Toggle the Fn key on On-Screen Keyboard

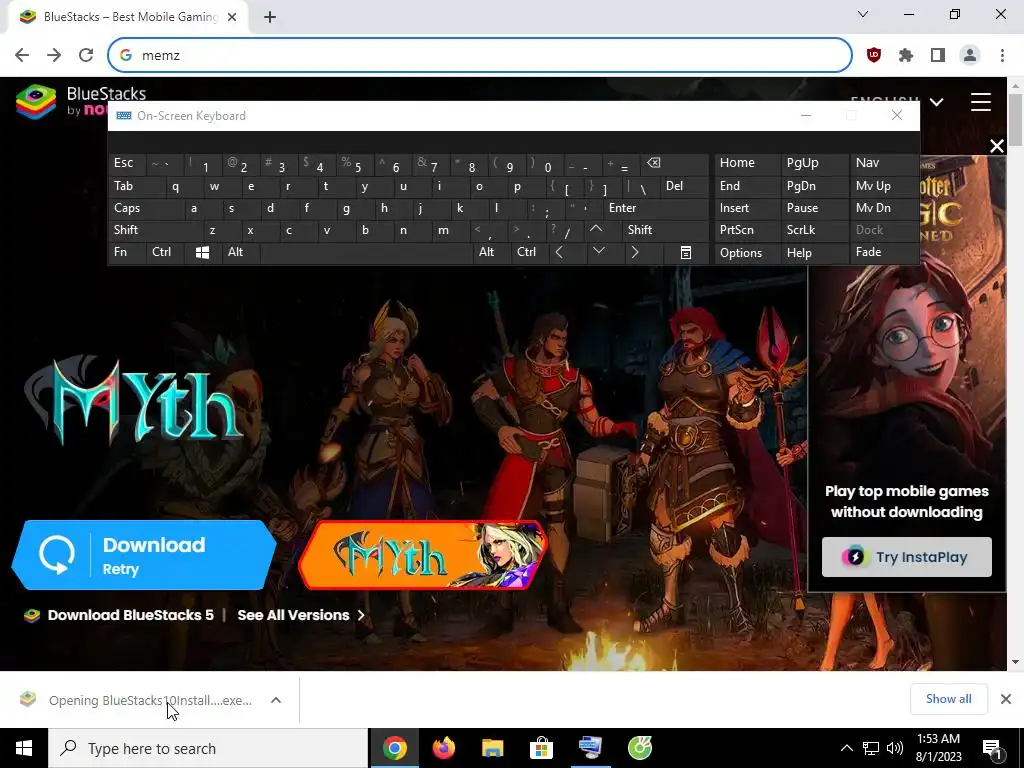coord(127,252)
